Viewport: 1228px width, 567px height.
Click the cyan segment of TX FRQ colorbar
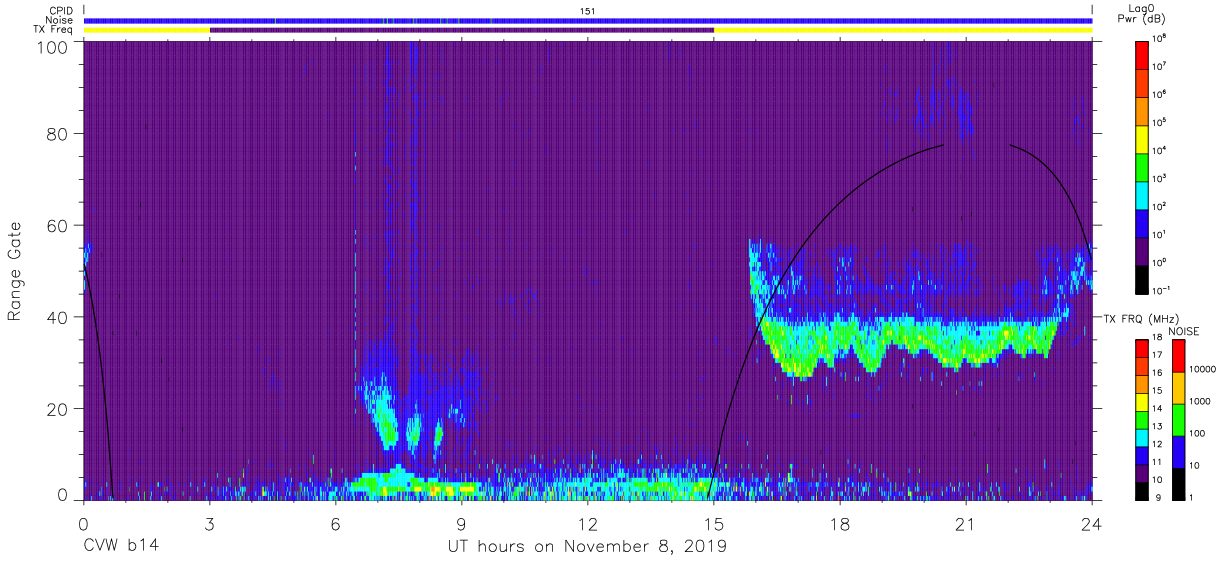click(x=1141, y=437)
